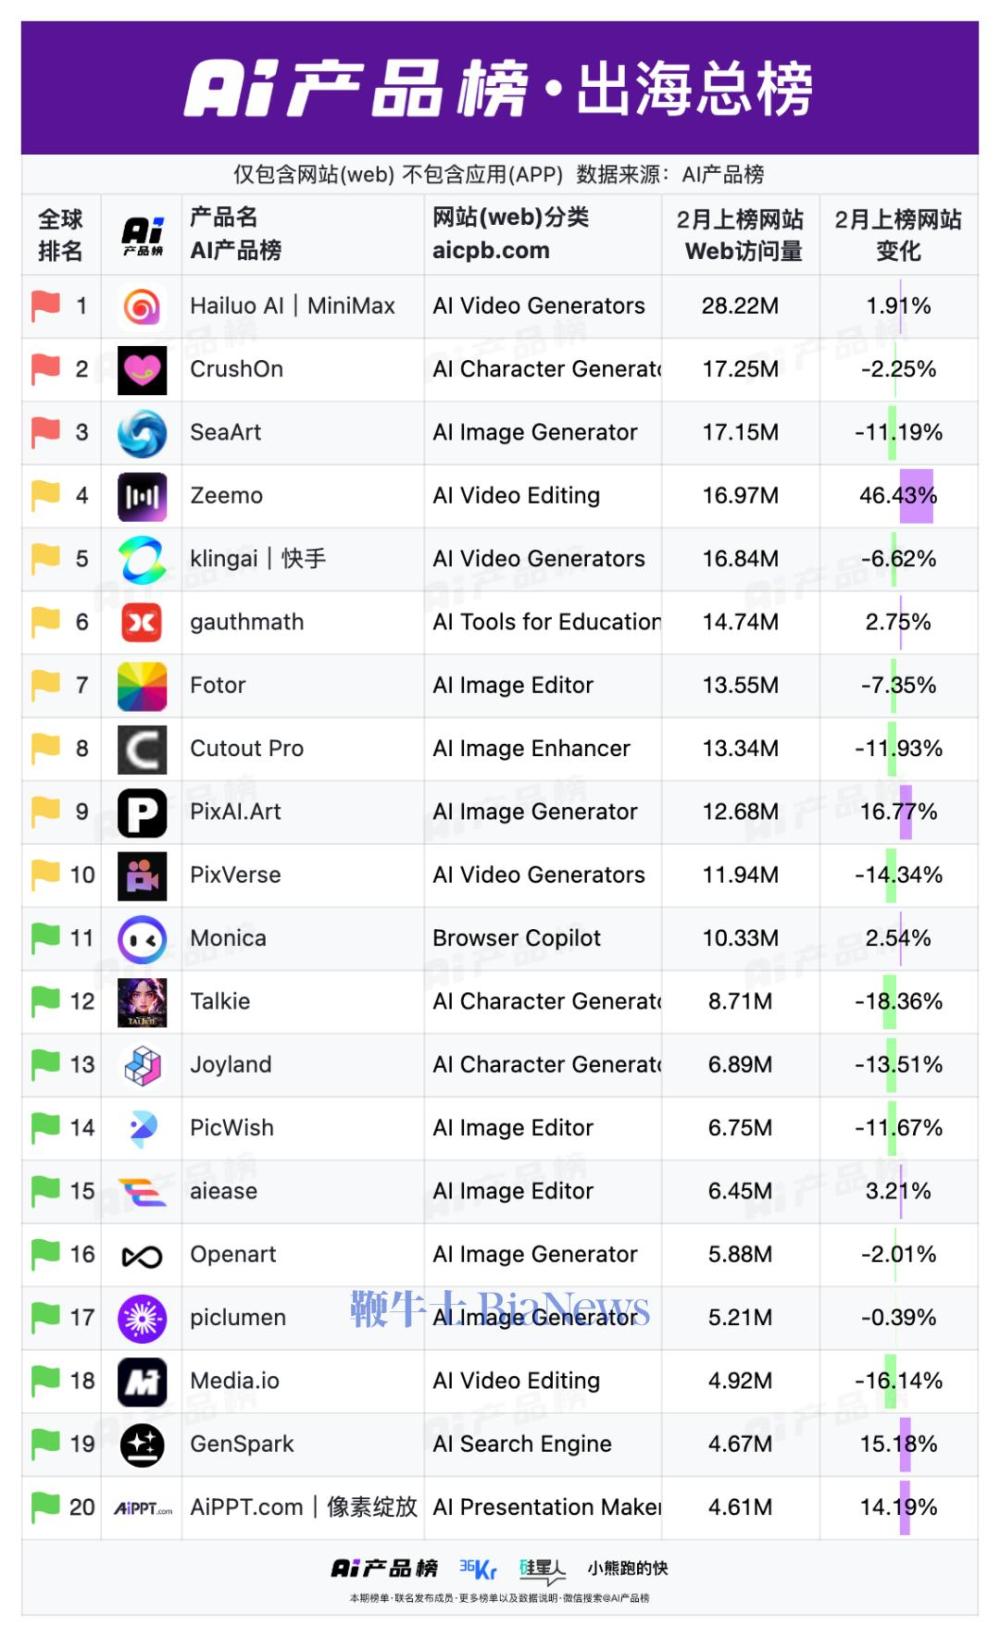Click the Zeemo app icon
The image size is (1000, 1637).
142,496
